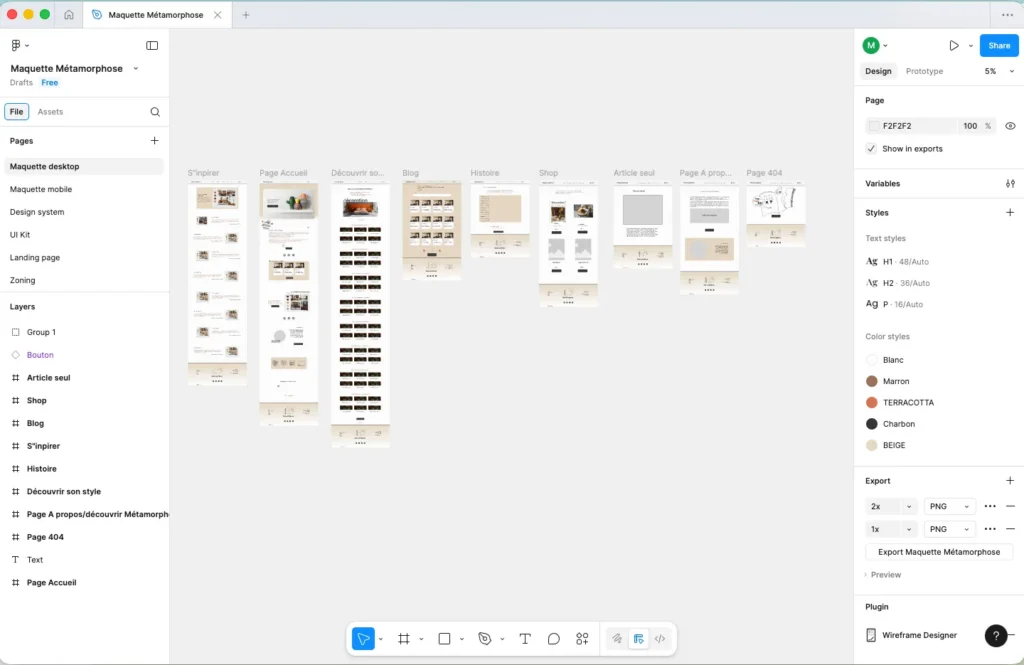Switch to Dev Mode with the code toggle
Image resolution: width=1024 pixels, height=665 pixels.
tap(660, 638)
